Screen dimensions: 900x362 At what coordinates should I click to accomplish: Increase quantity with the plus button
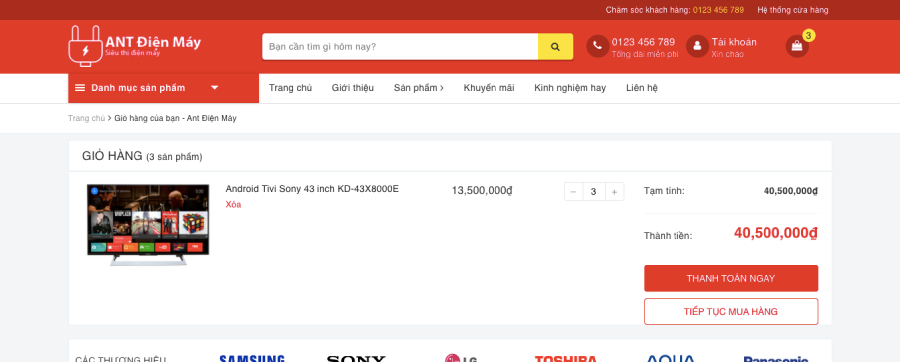614,192
